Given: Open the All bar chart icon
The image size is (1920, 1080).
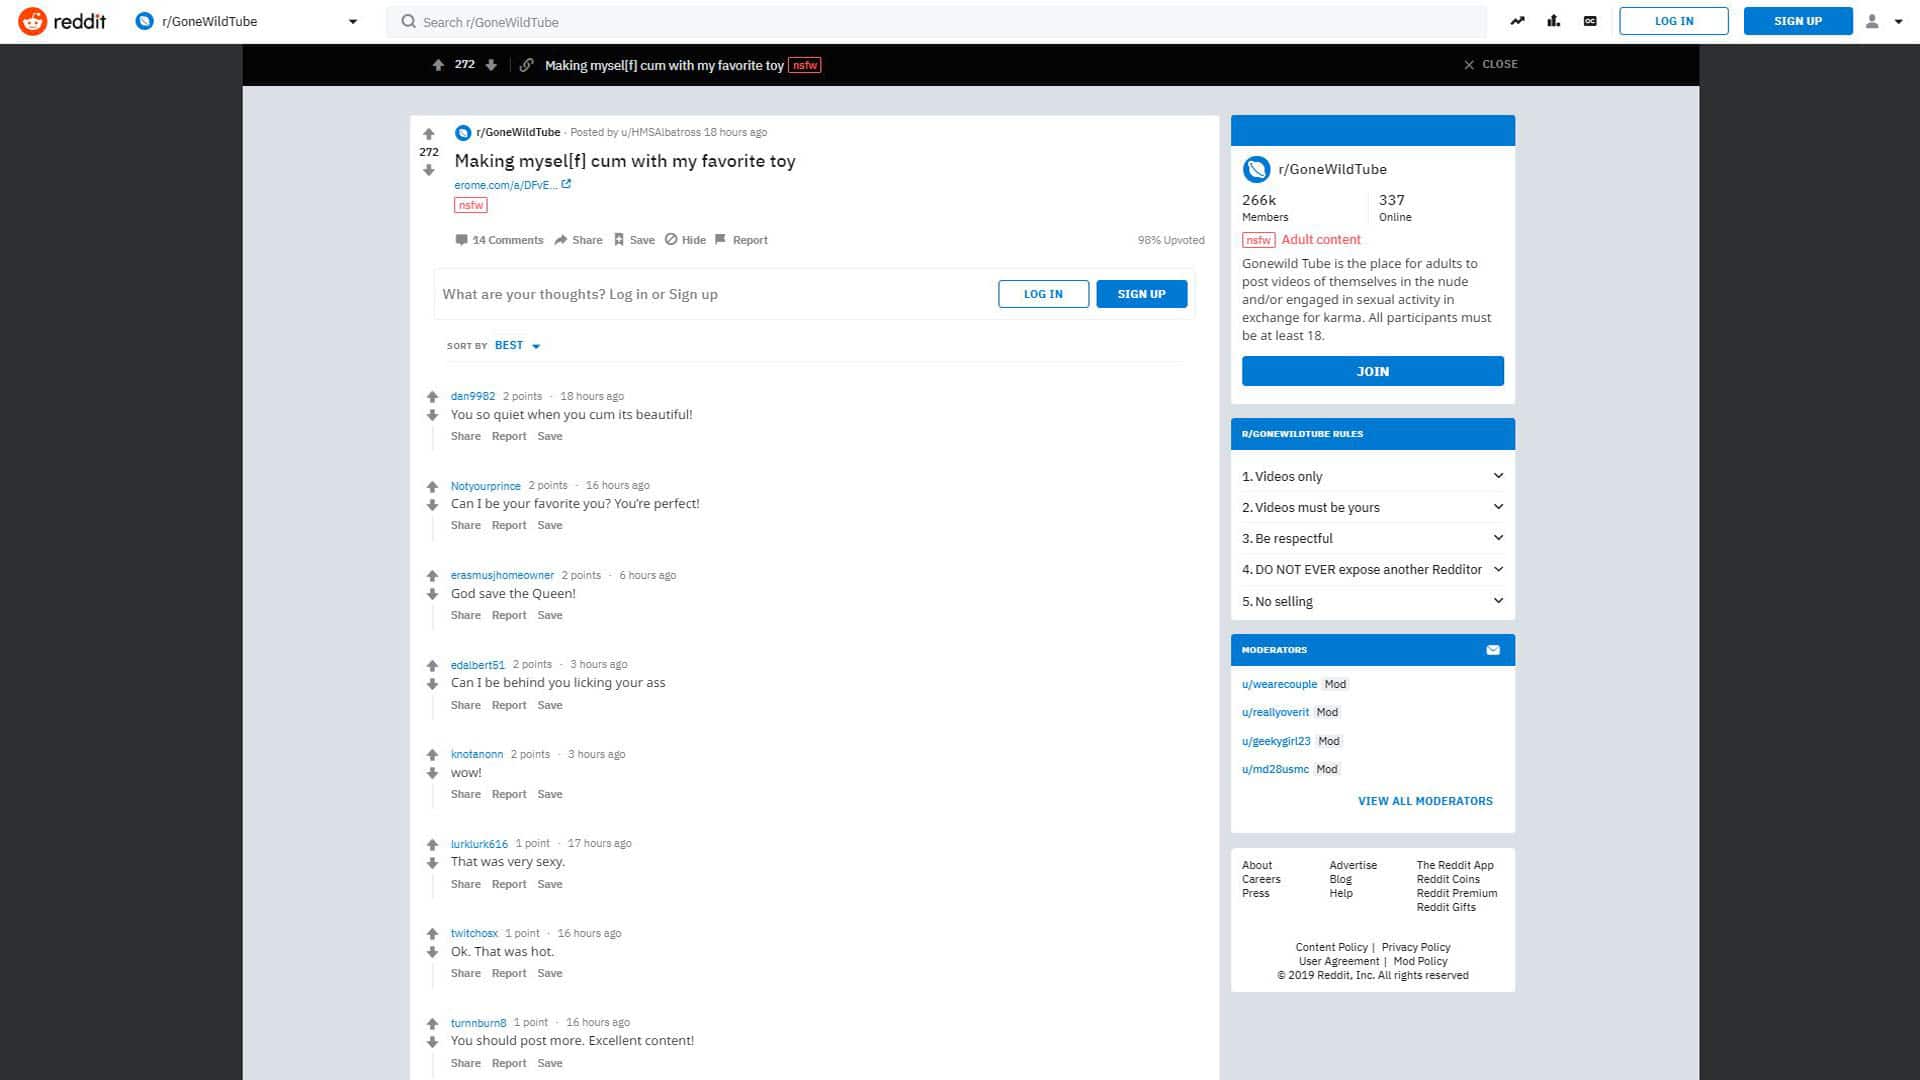Looking at the screenshot, I should point(1553,21).
